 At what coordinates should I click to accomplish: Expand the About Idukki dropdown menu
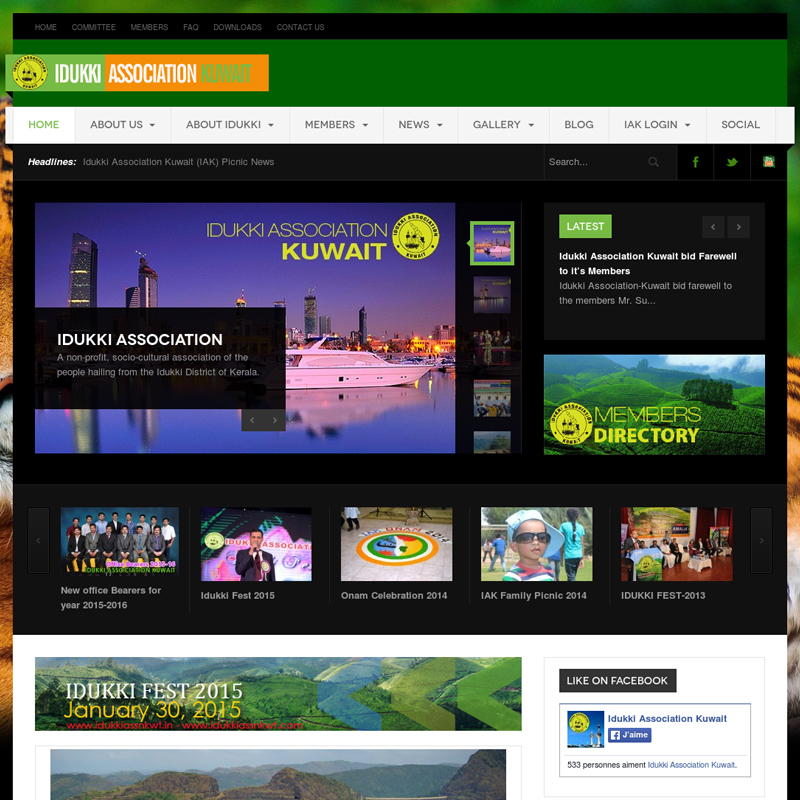[230, 124]
